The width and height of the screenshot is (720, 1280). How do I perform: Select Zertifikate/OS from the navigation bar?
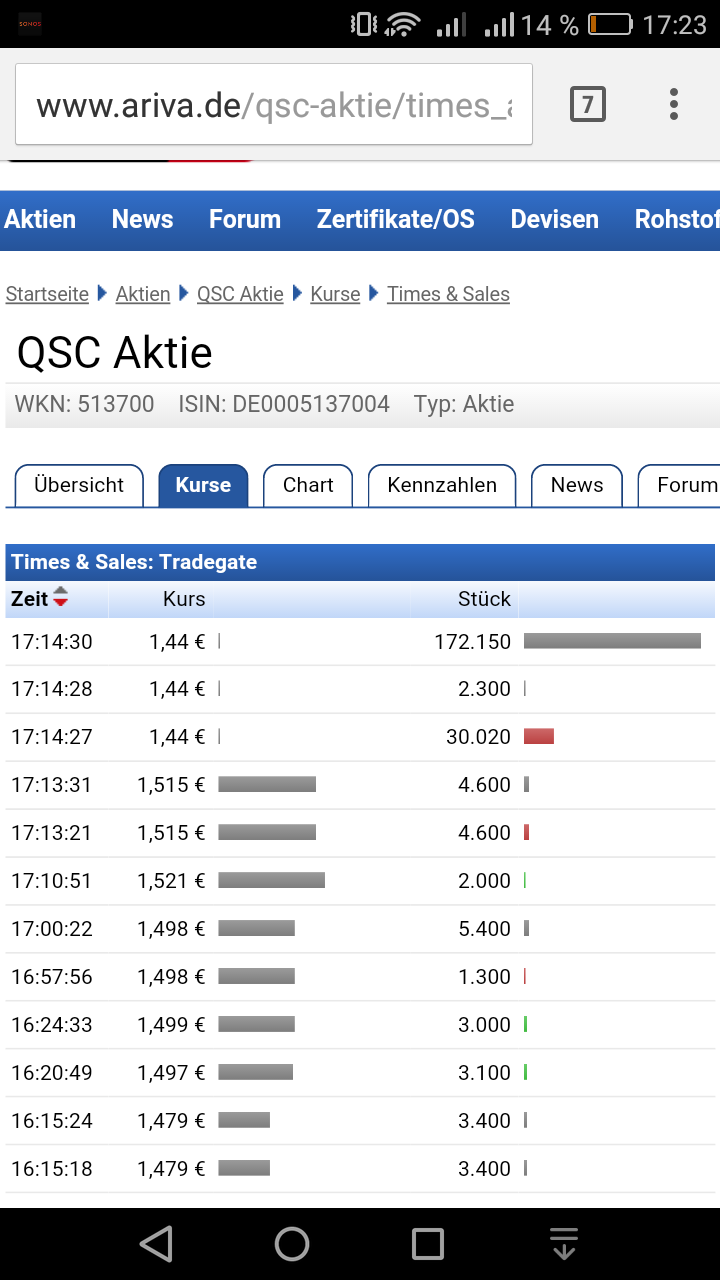[395, 219]
